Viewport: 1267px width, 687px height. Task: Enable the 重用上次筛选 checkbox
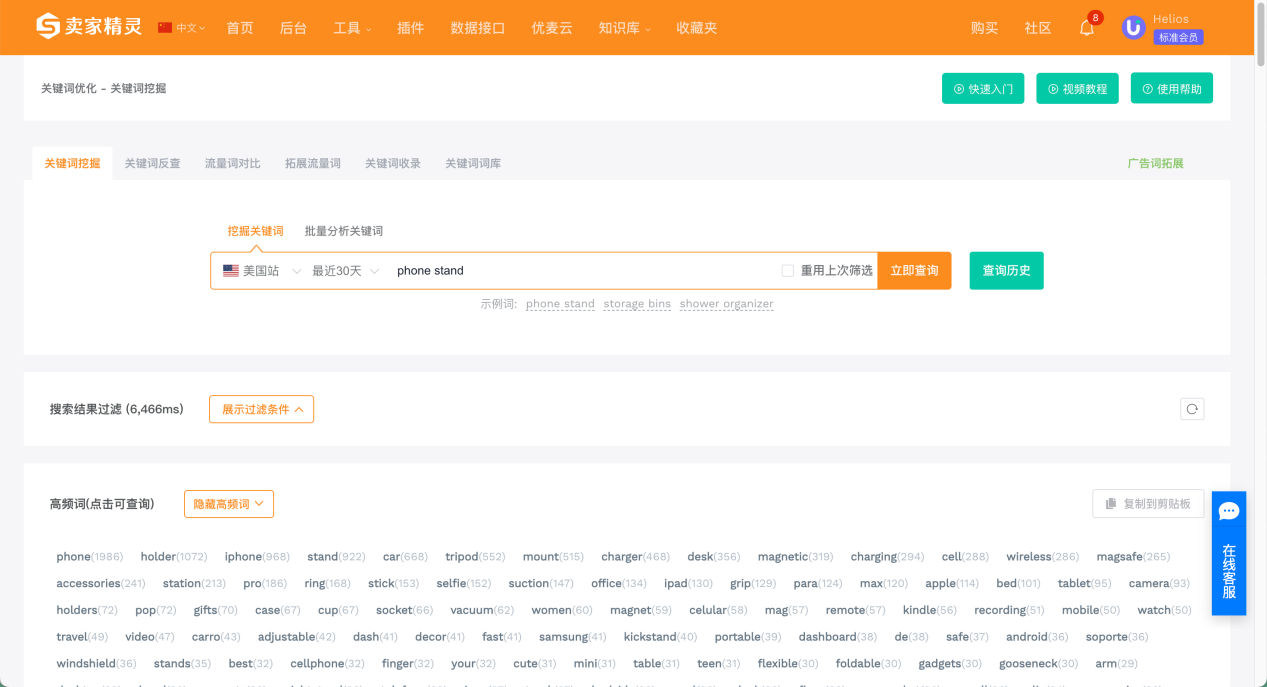click(787, 270)
